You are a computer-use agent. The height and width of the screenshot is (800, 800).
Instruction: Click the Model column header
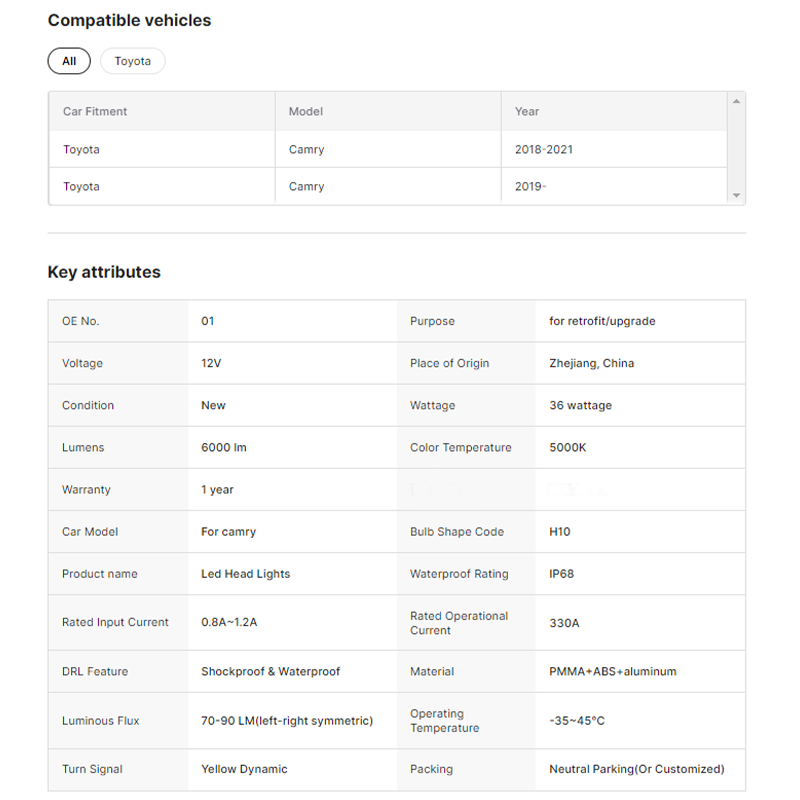coord(306,111)
